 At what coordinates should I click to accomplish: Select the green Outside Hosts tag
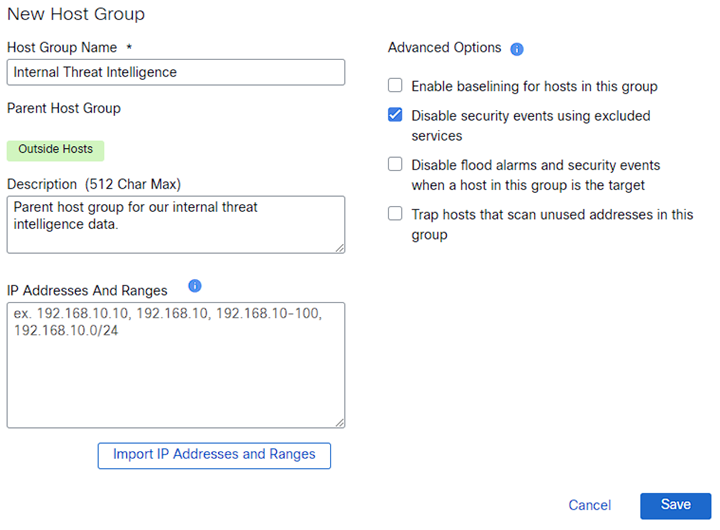tap(55, 150)
